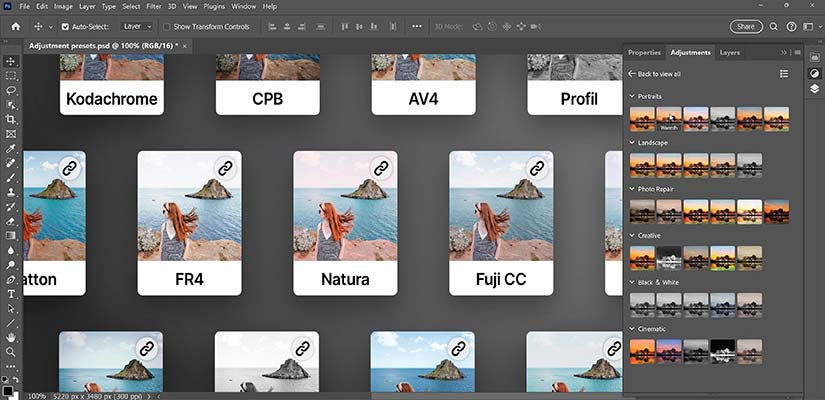Select the Crop tool
This screenshot has height=400, width=825.
pos(11,119)
